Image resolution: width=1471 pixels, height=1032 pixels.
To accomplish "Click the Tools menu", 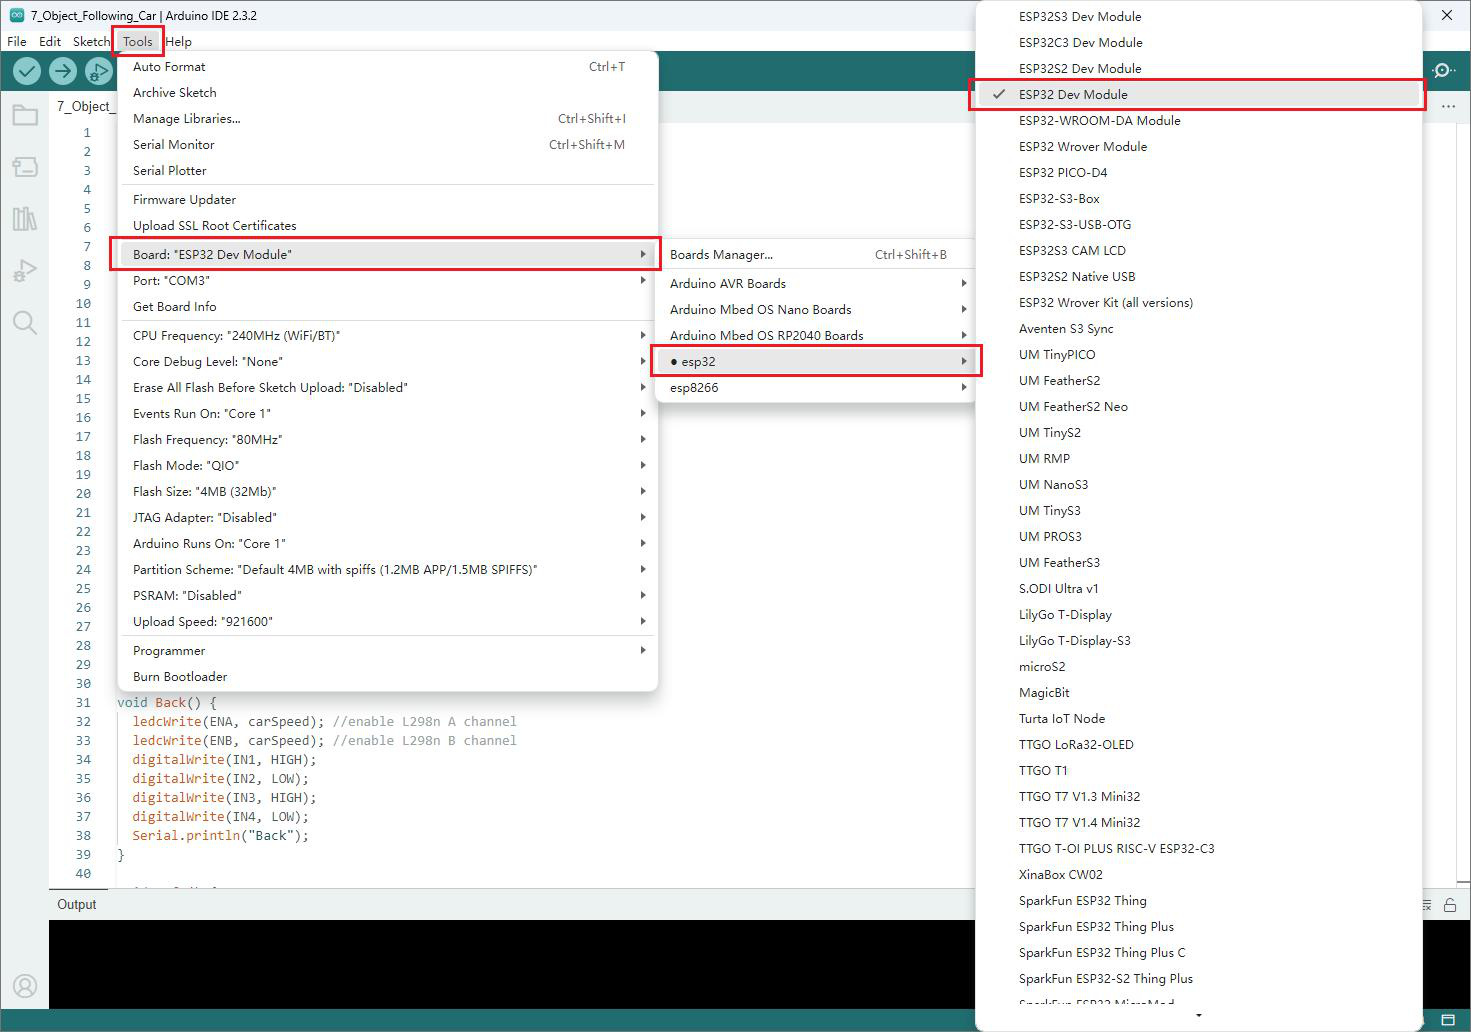I will (138, 41).
